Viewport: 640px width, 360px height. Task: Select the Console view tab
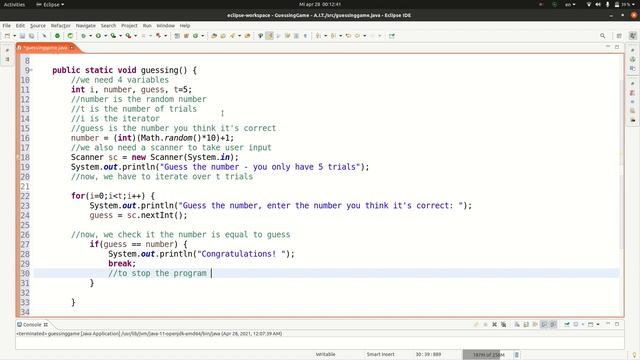(x=32, y=324)
